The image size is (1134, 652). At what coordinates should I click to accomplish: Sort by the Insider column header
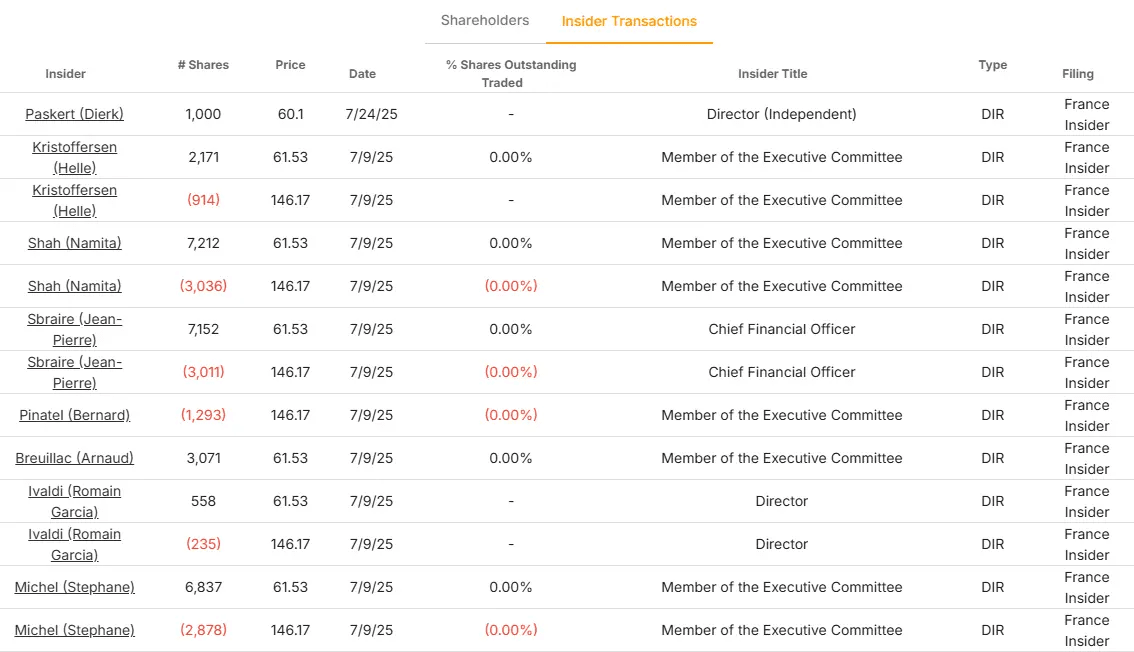click(66, 74)
